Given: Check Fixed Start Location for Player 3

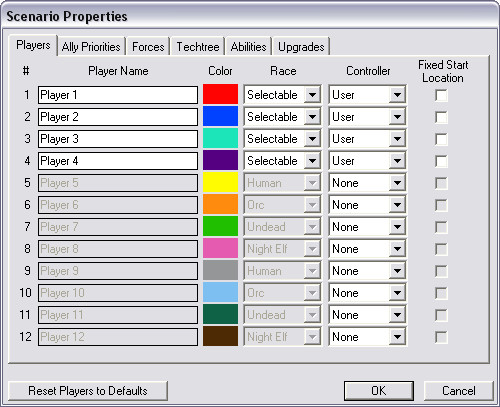Looking at the screenshot, I should pyautogui.click(x=441, y=139).
